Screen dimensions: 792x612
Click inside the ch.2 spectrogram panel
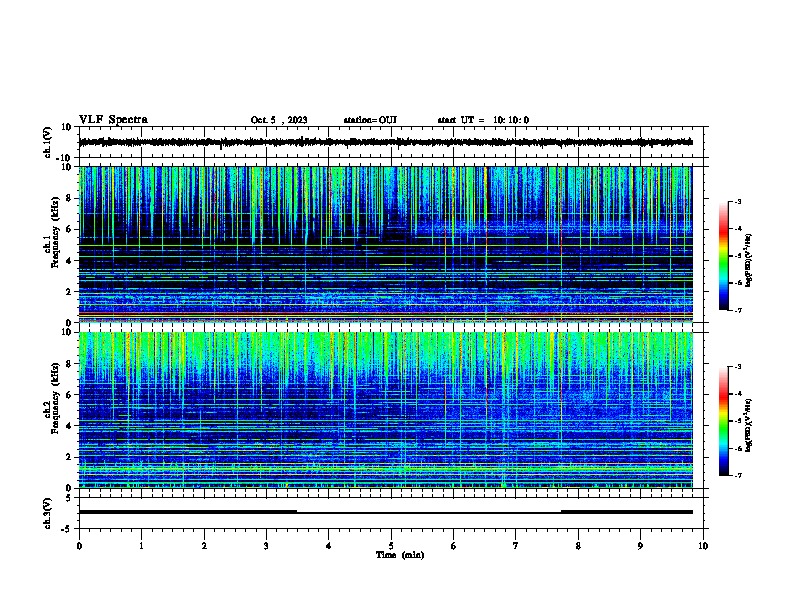click(385, 410)
